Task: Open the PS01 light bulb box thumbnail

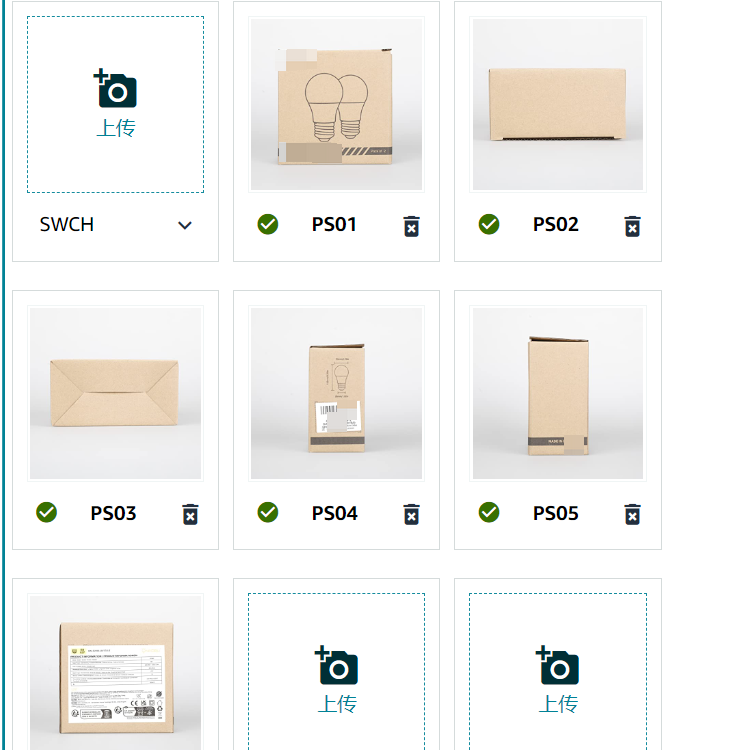Action: tap(336, 105)
